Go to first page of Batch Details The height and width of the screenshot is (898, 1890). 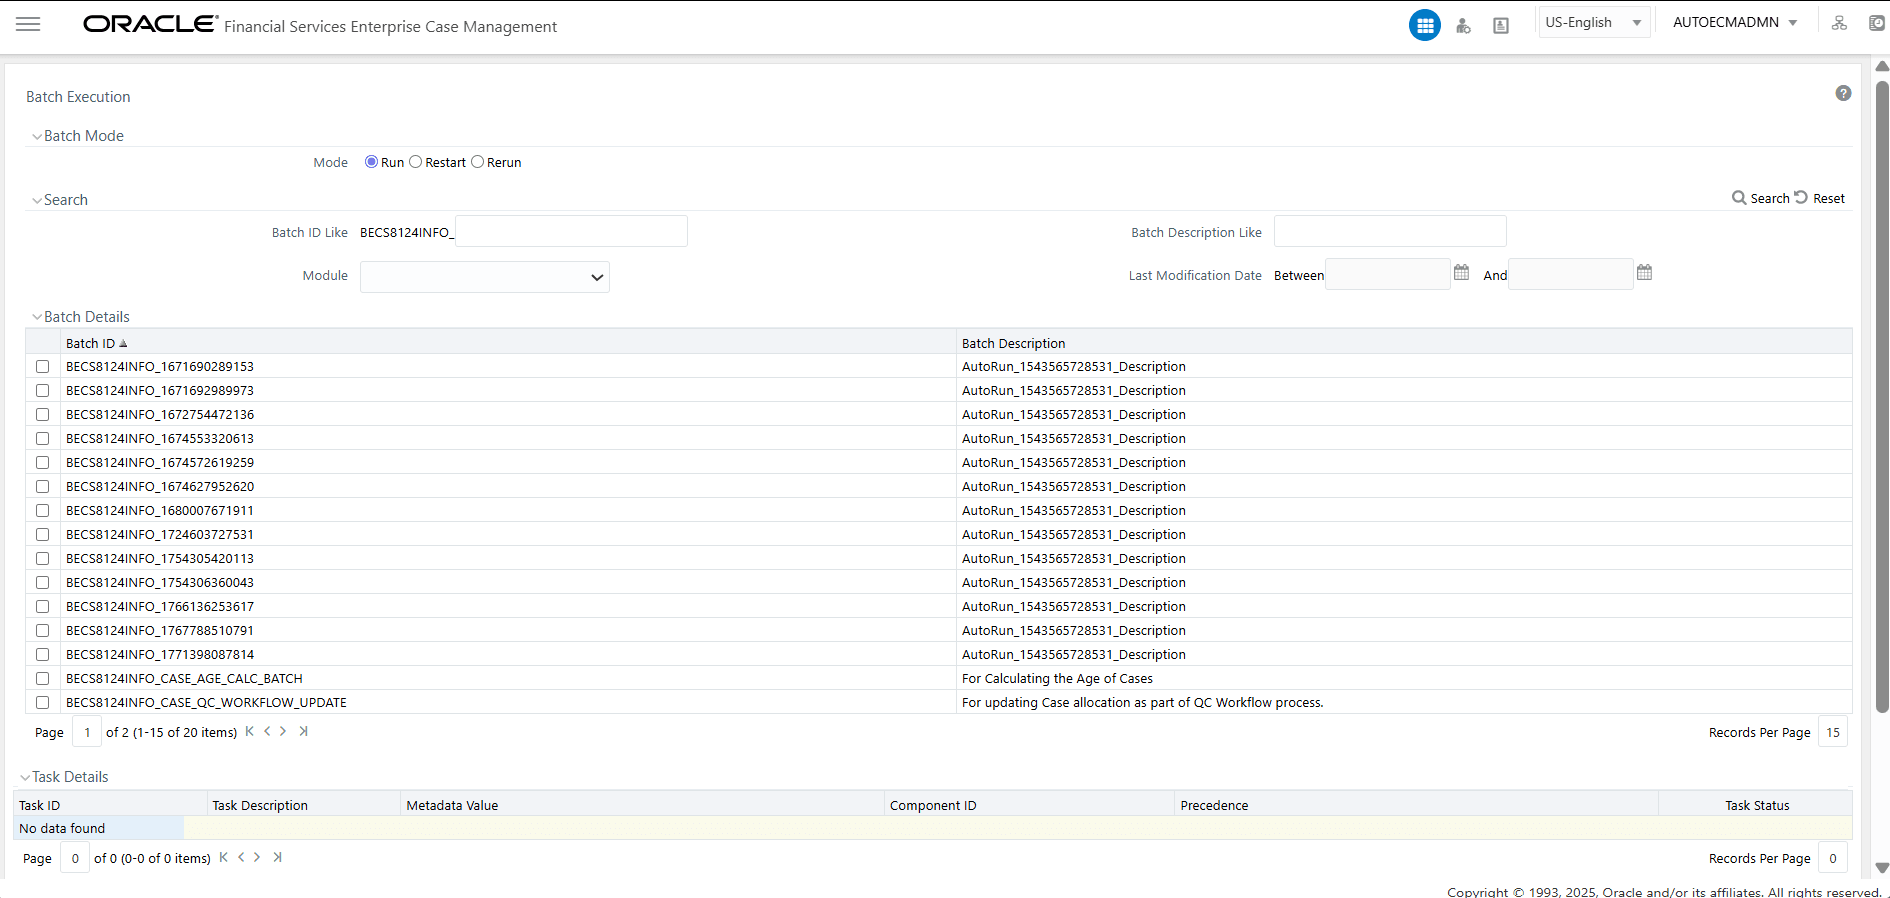(x=250, y=731)
